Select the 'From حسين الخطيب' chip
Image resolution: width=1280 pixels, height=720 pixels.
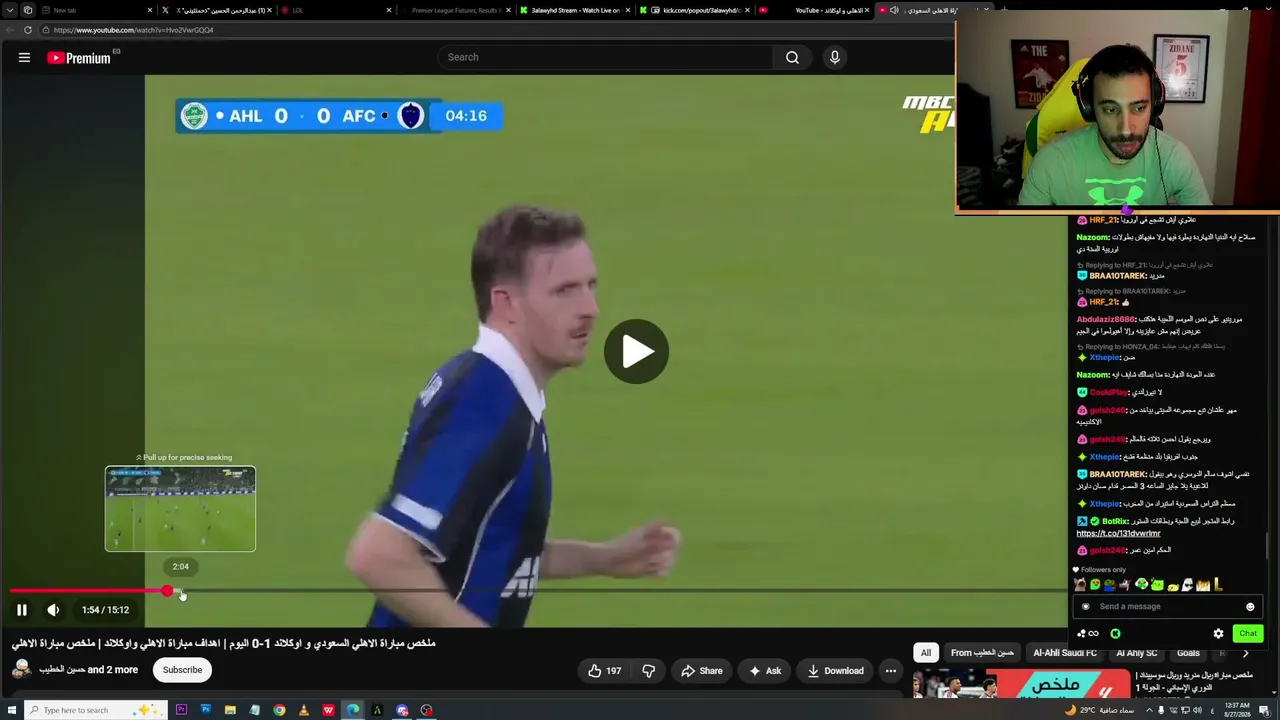pyautogui.click(x=982, y=653)
